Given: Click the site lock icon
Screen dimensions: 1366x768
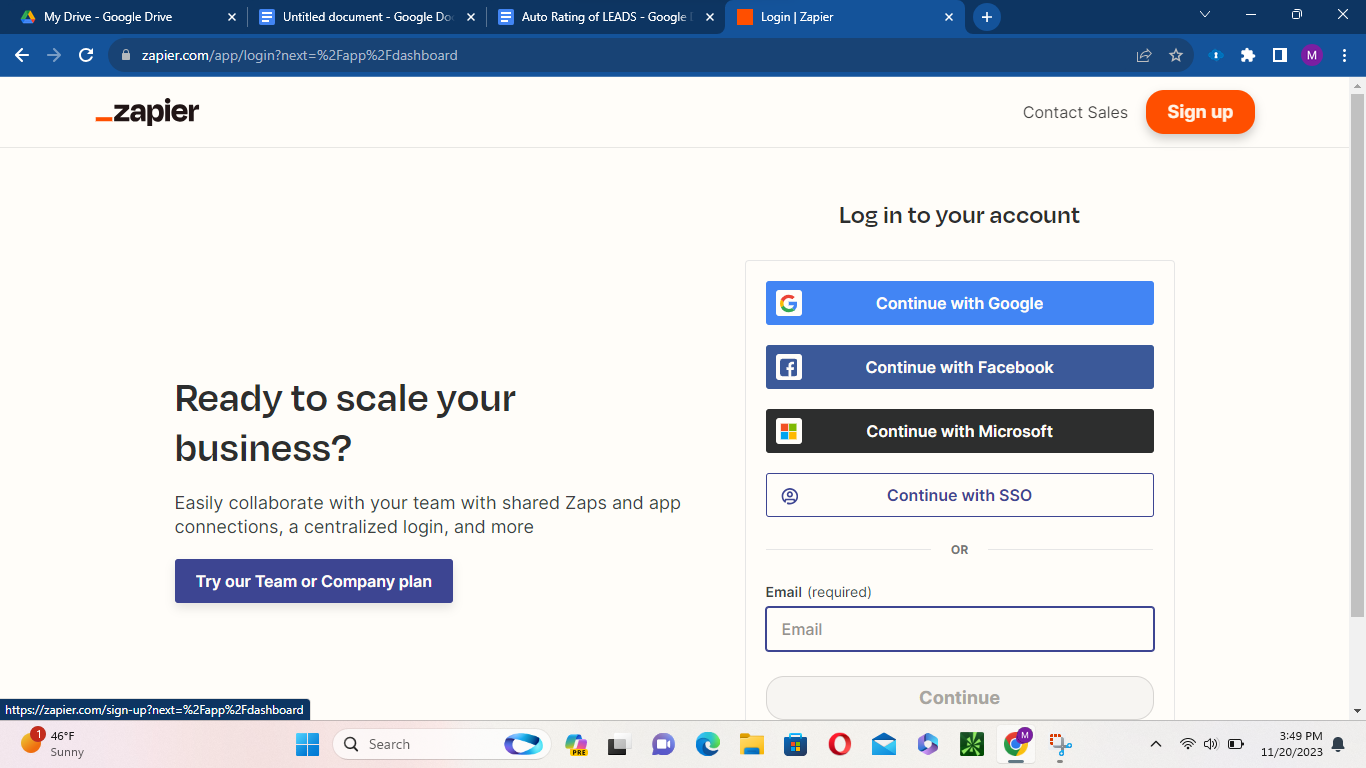Looking at the screenshot, I should pyautogui.click(x=126, y=55).
